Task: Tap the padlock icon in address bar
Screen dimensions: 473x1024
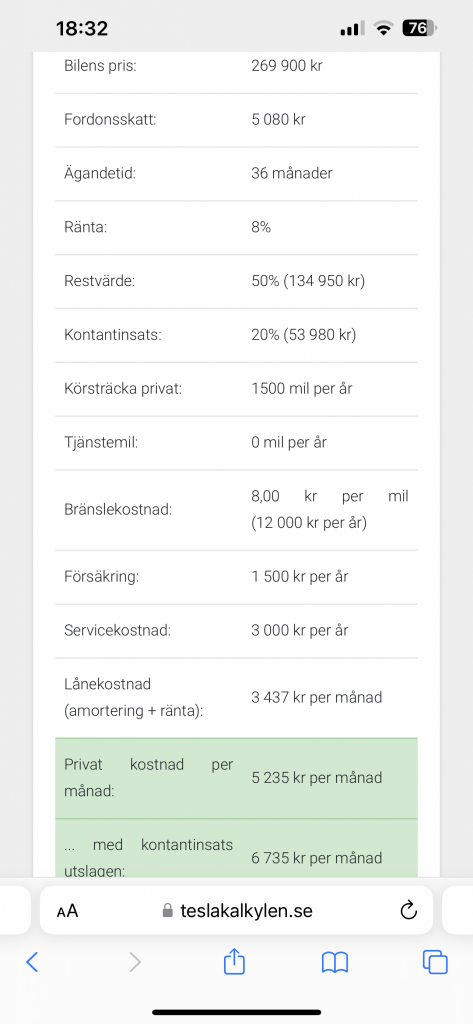Action: pyautogui.click(x=168, y=910)
